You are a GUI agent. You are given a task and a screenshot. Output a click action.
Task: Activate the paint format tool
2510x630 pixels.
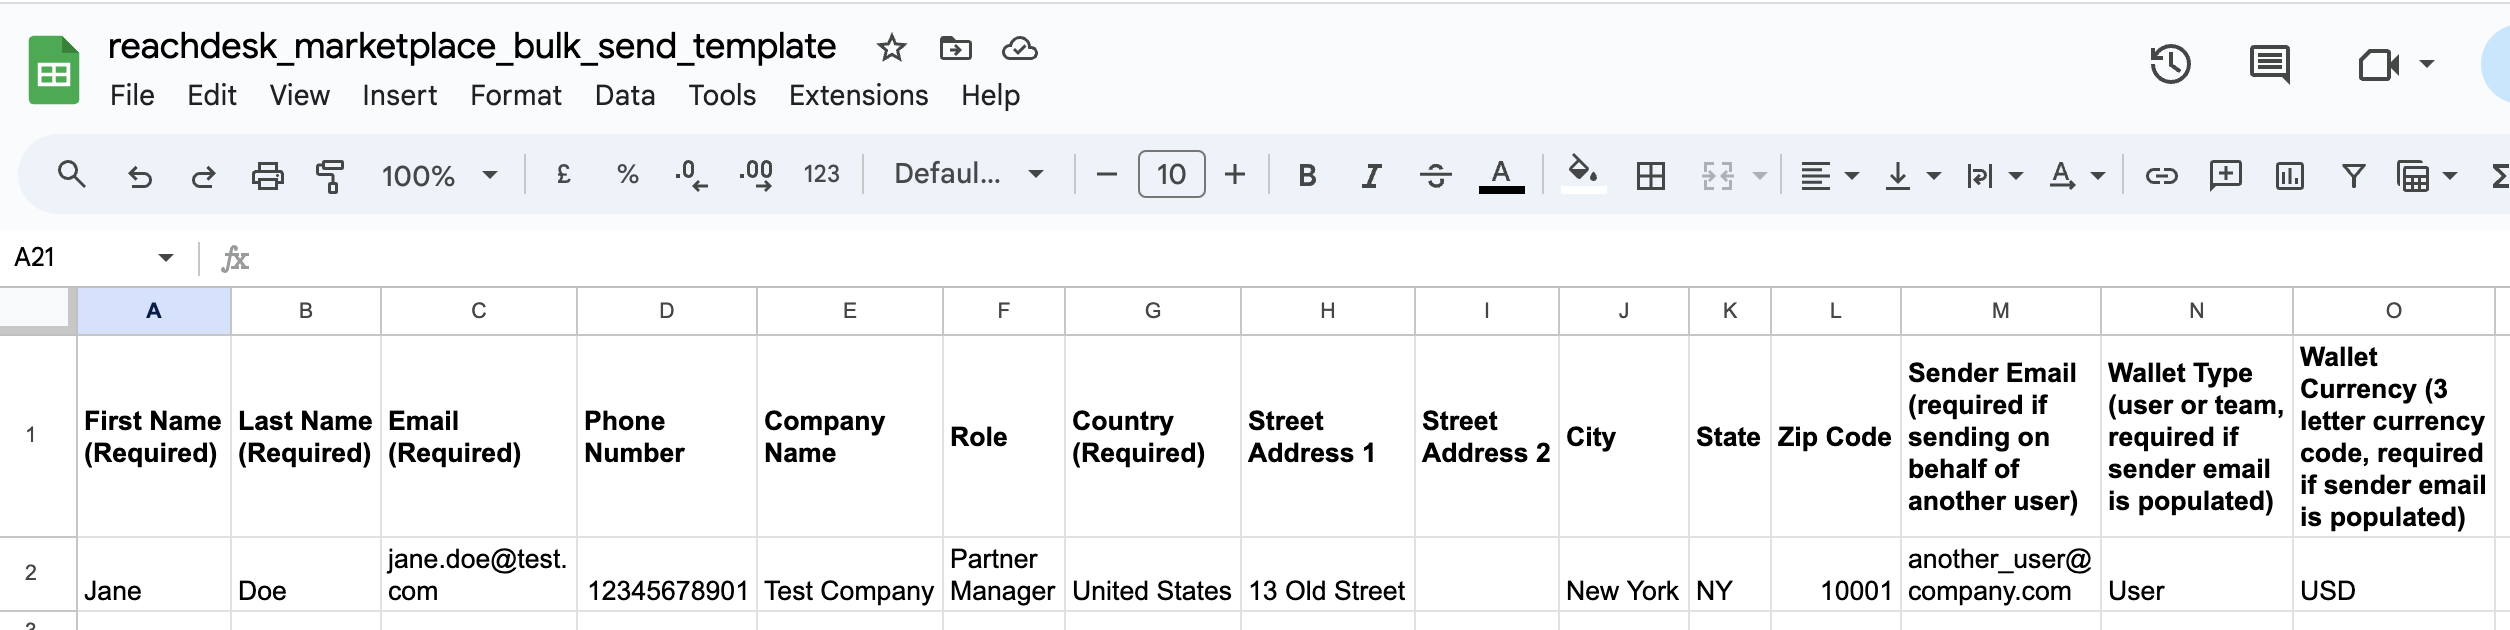click(329, 176)
